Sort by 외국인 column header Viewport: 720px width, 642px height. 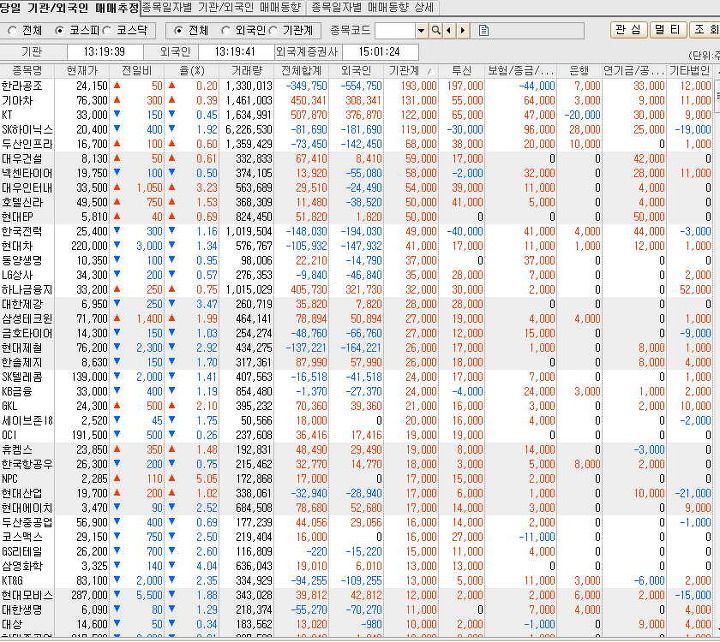[356, 71]
